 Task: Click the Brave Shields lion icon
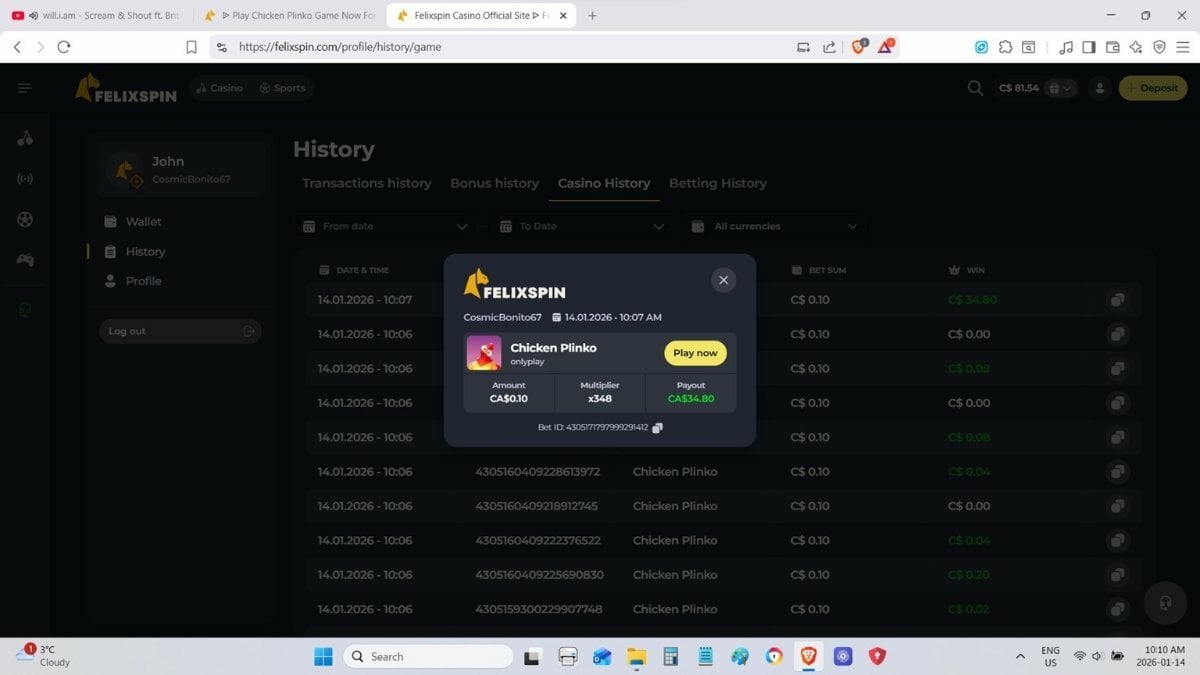[857, 47]
